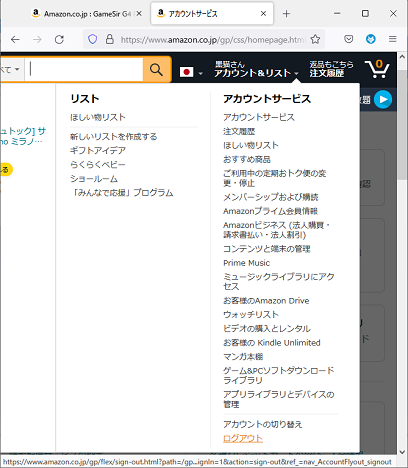Viewport: 408px width, 468px height.
Task: Open ウォッチリスト link
Action: pos(251,315)
